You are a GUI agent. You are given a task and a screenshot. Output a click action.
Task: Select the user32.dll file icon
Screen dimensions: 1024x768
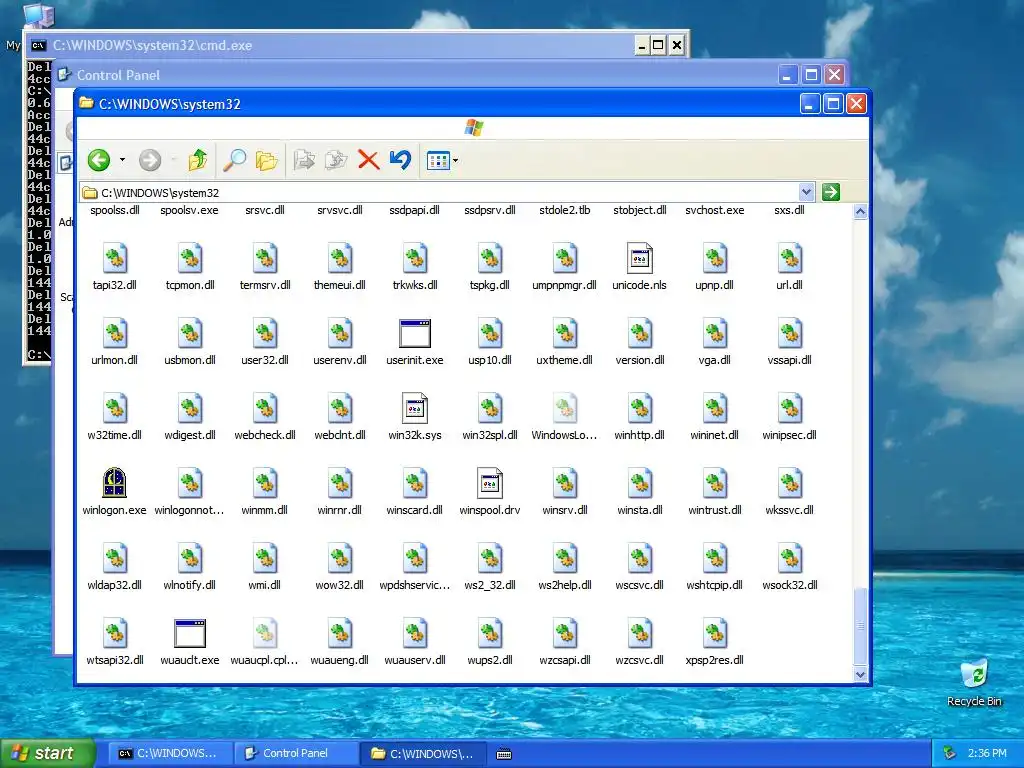265,333
